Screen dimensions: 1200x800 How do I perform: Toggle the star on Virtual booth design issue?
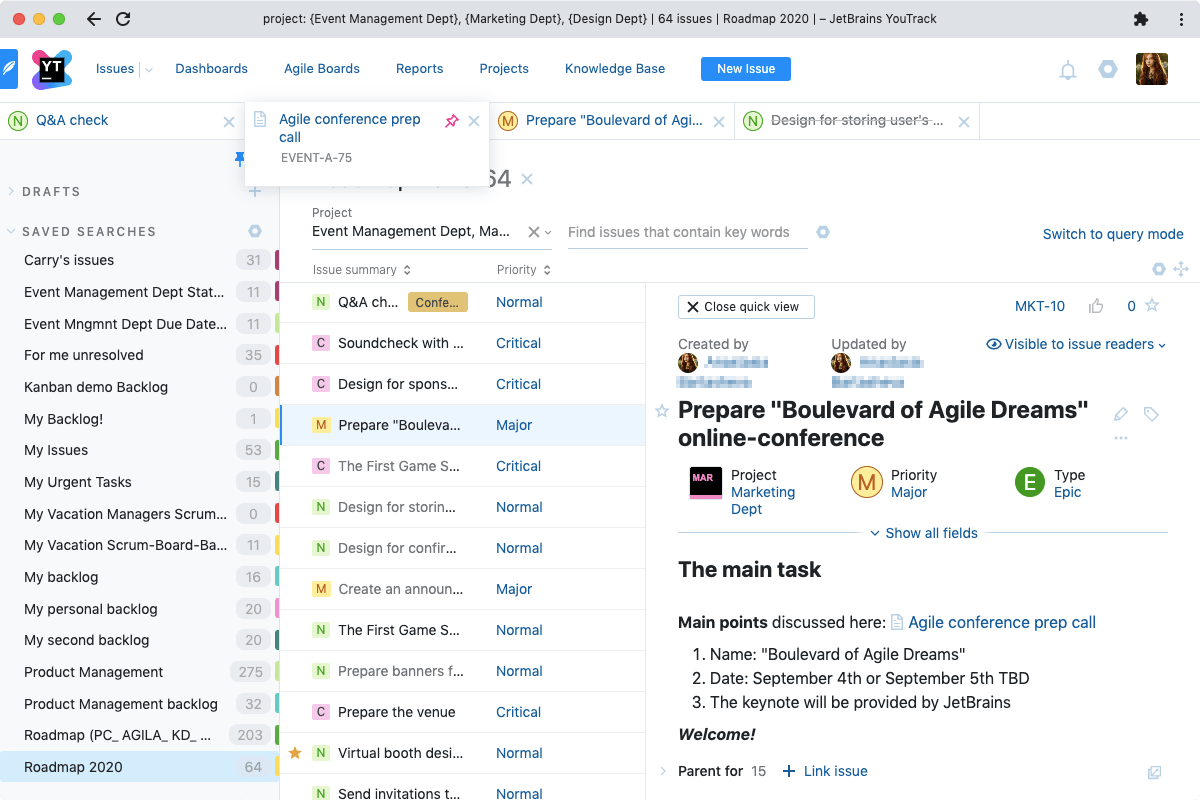pos(295,752)
